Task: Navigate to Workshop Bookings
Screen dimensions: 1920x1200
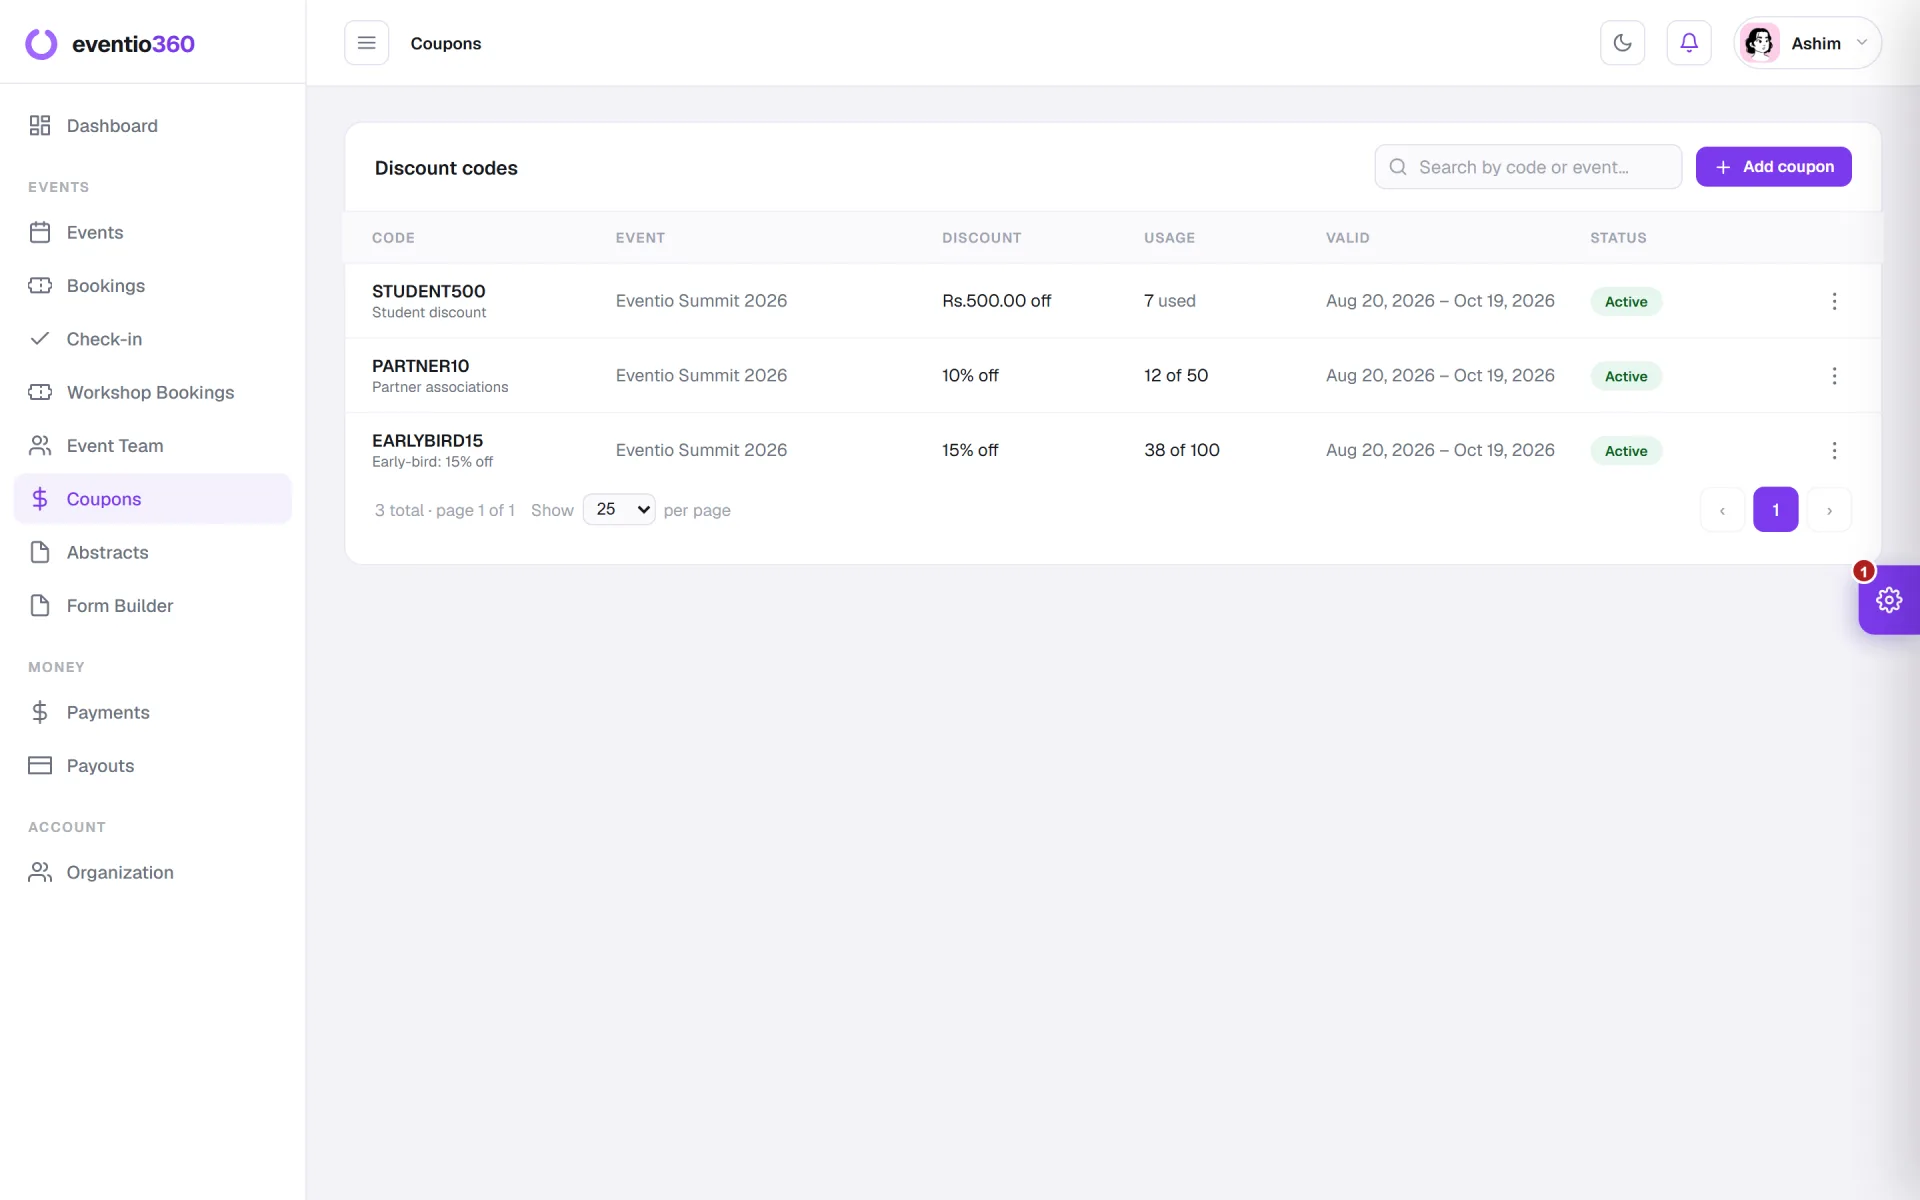Action: pyautogui.click(x=152, y=392)
